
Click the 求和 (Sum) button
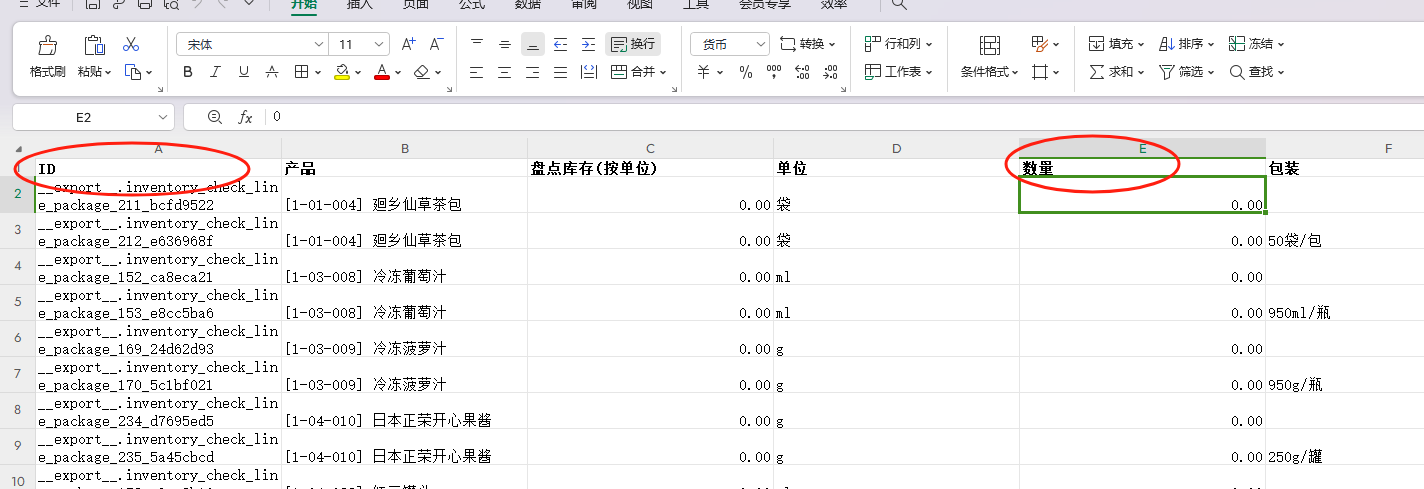1111,72
